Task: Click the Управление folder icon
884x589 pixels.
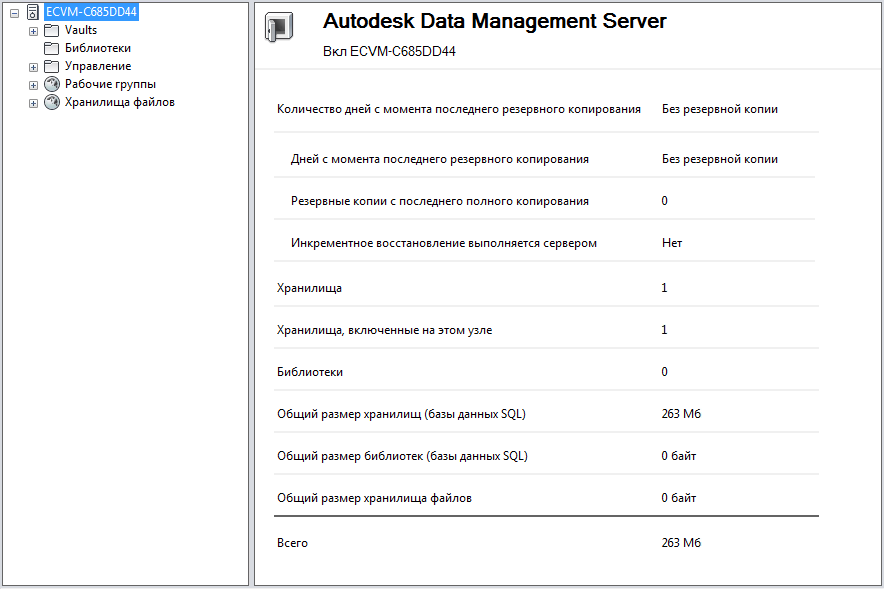Action: 52,66
